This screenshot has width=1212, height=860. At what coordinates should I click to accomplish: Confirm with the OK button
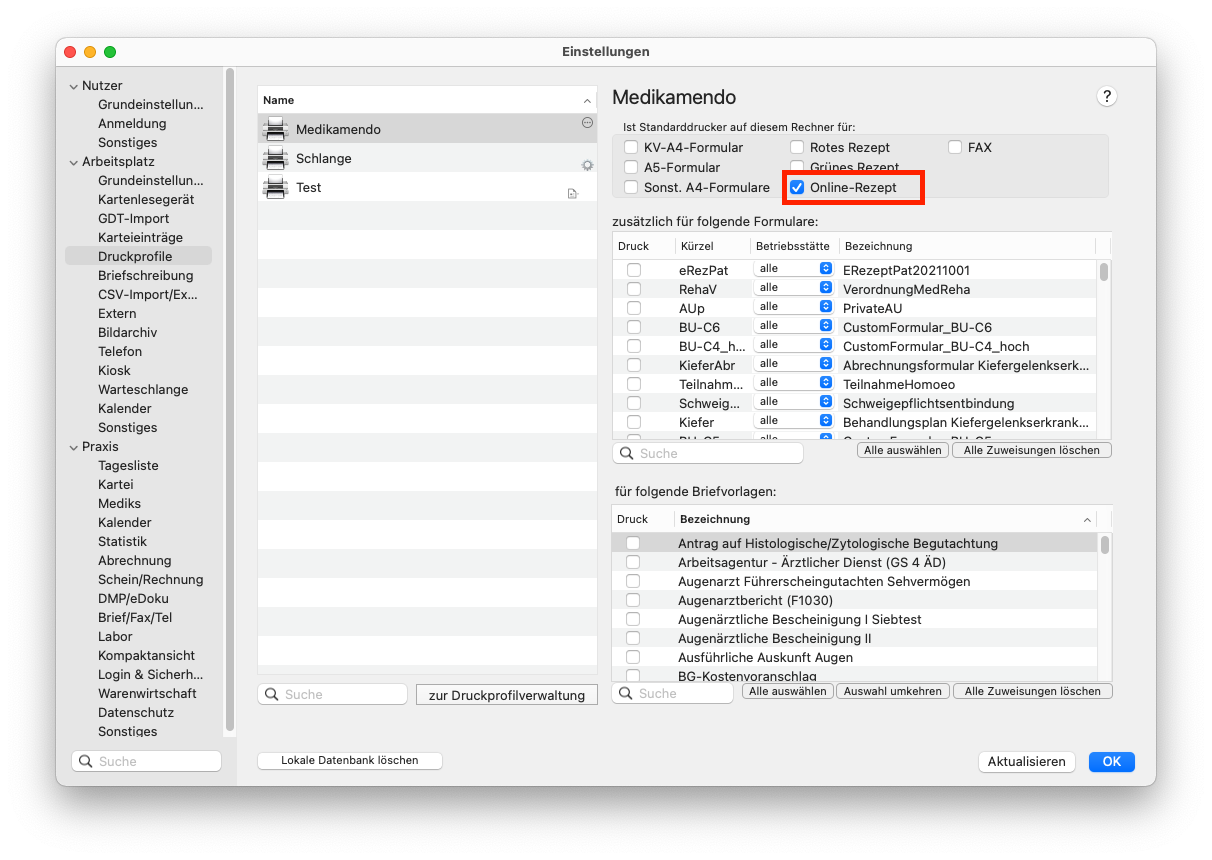click(1112, 761)
